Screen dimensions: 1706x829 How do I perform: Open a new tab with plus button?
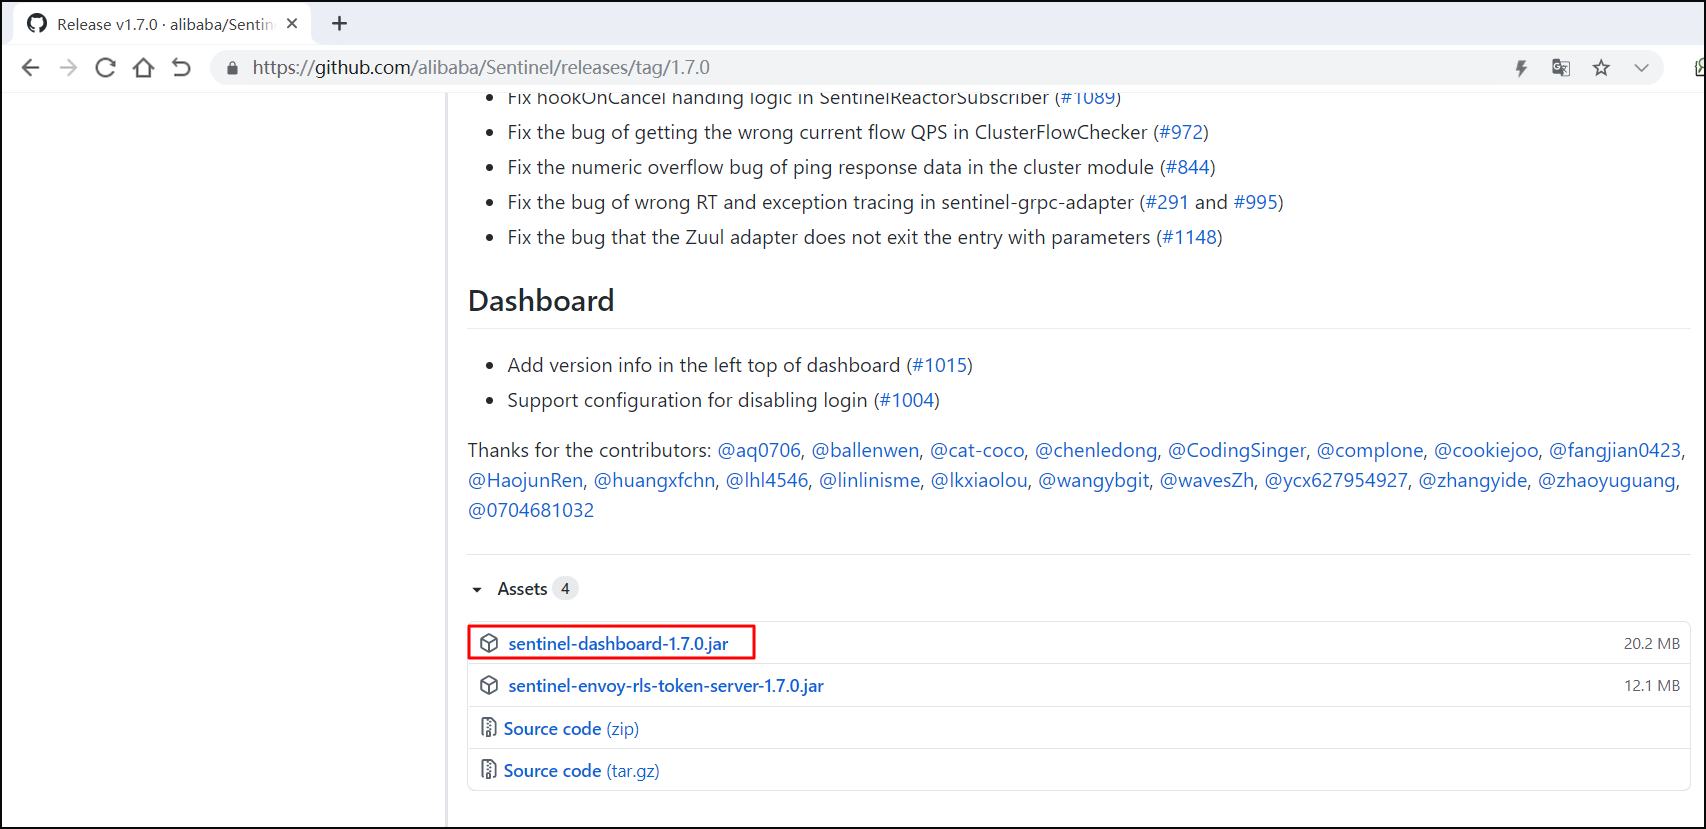point(339,23)
